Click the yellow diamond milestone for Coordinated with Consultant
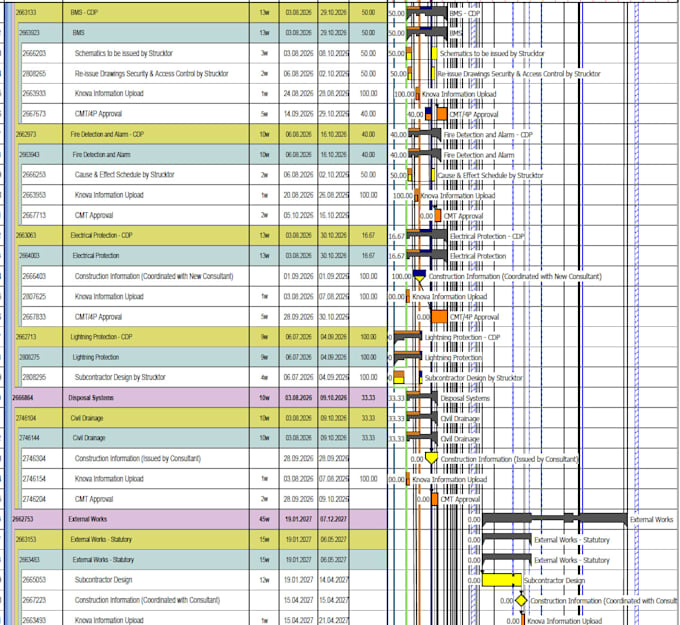680x625 pixels. click(521, 601)
